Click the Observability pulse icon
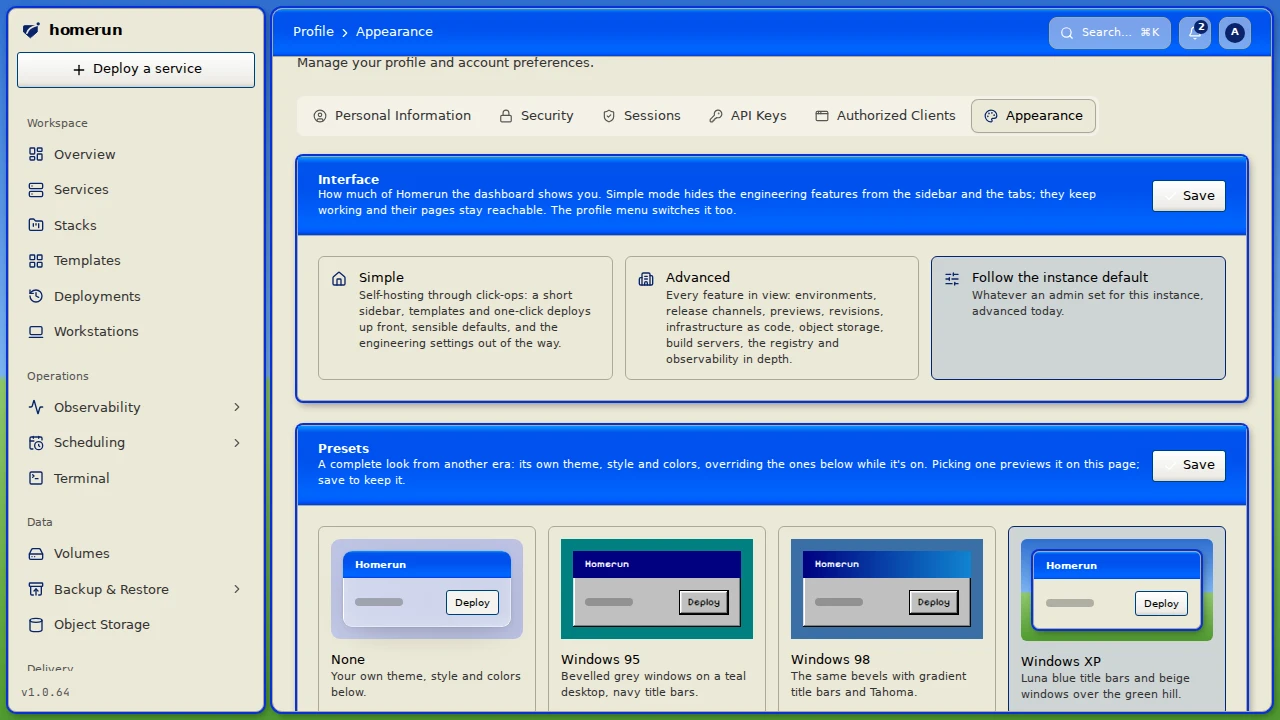Viewport: 1280px width, 720px height. pyautogui.click(x=36, y=407)
